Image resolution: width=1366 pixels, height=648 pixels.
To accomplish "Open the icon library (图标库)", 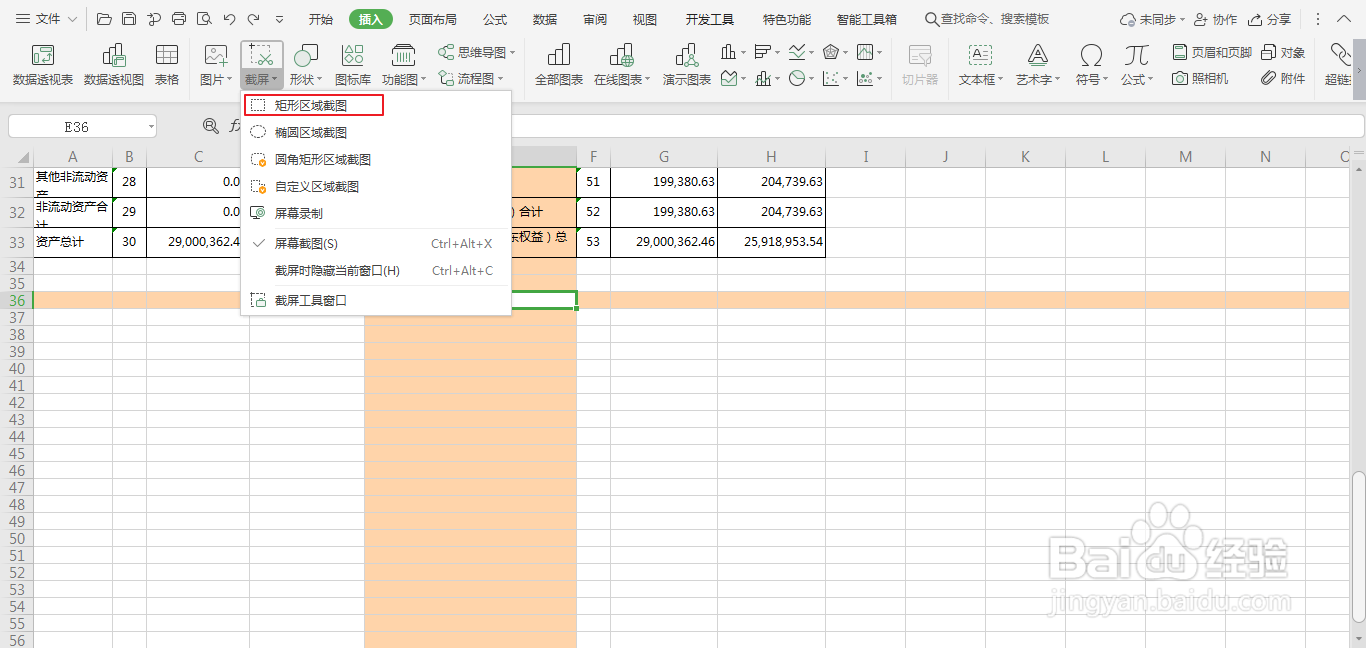I will (353, 64).
